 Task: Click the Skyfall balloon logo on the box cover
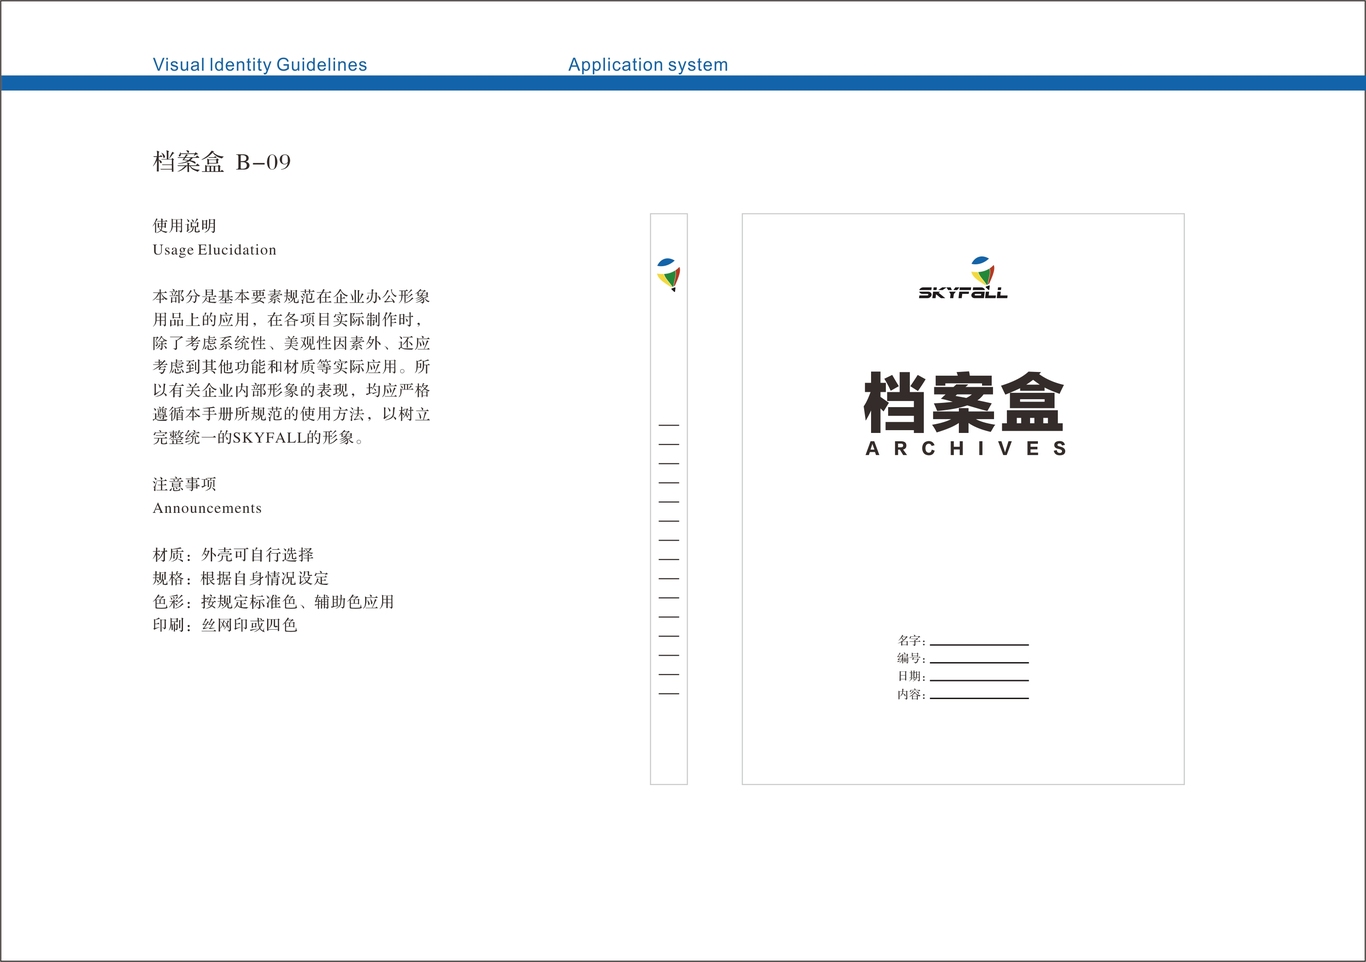point(982,270)
